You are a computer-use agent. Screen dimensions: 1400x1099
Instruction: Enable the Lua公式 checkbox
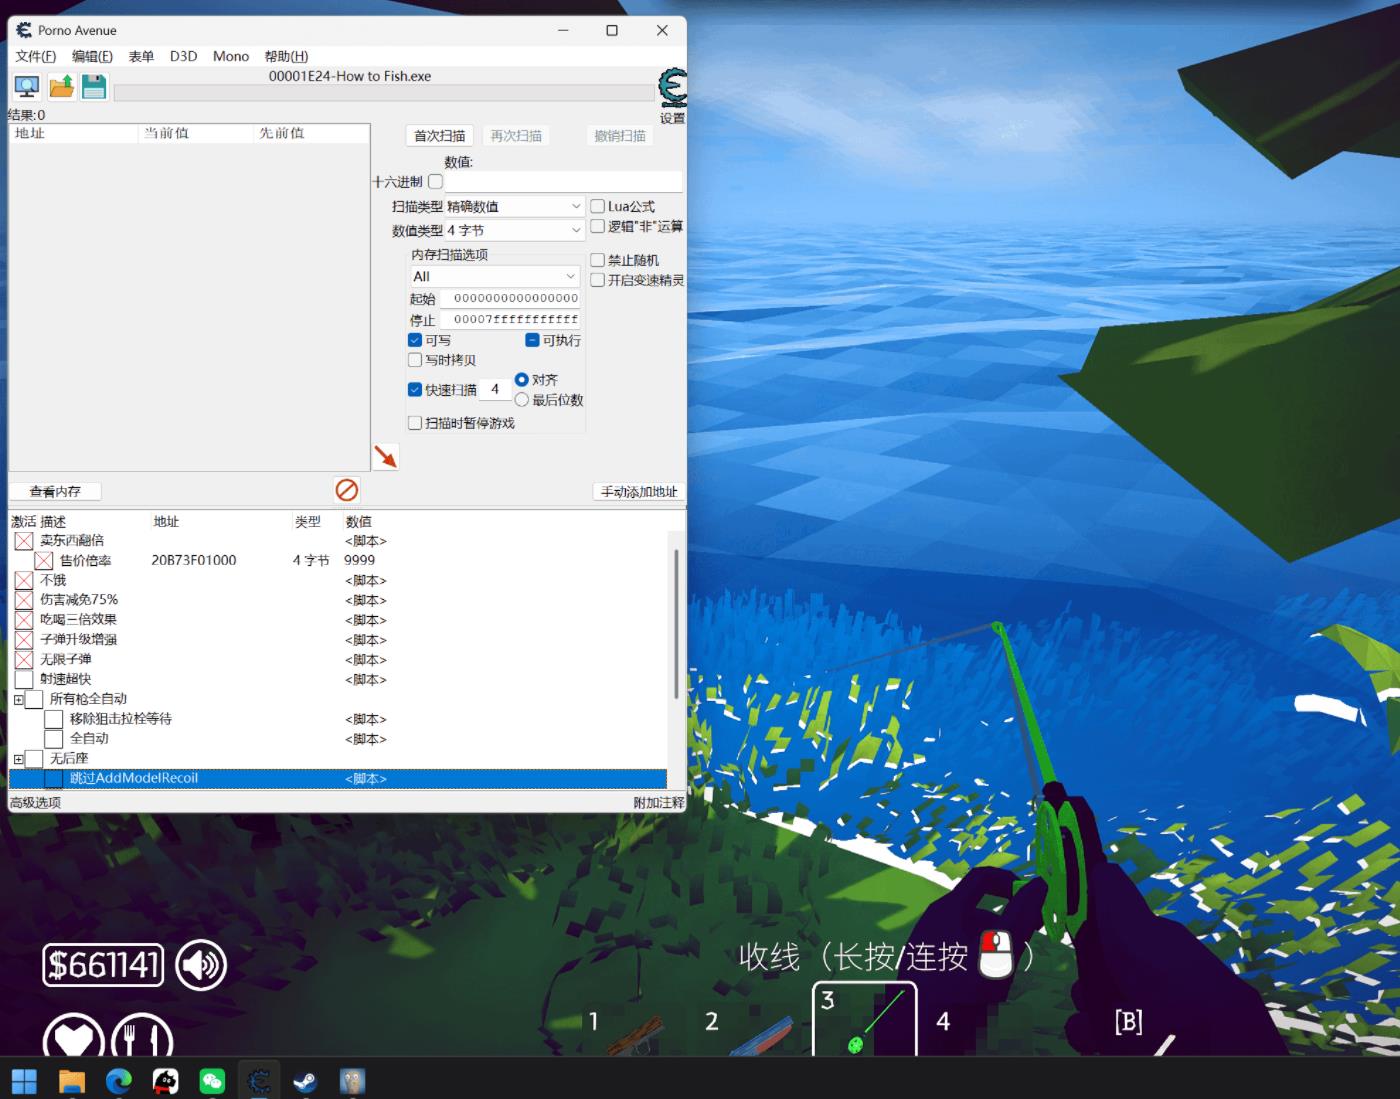(x=597, y=206)
